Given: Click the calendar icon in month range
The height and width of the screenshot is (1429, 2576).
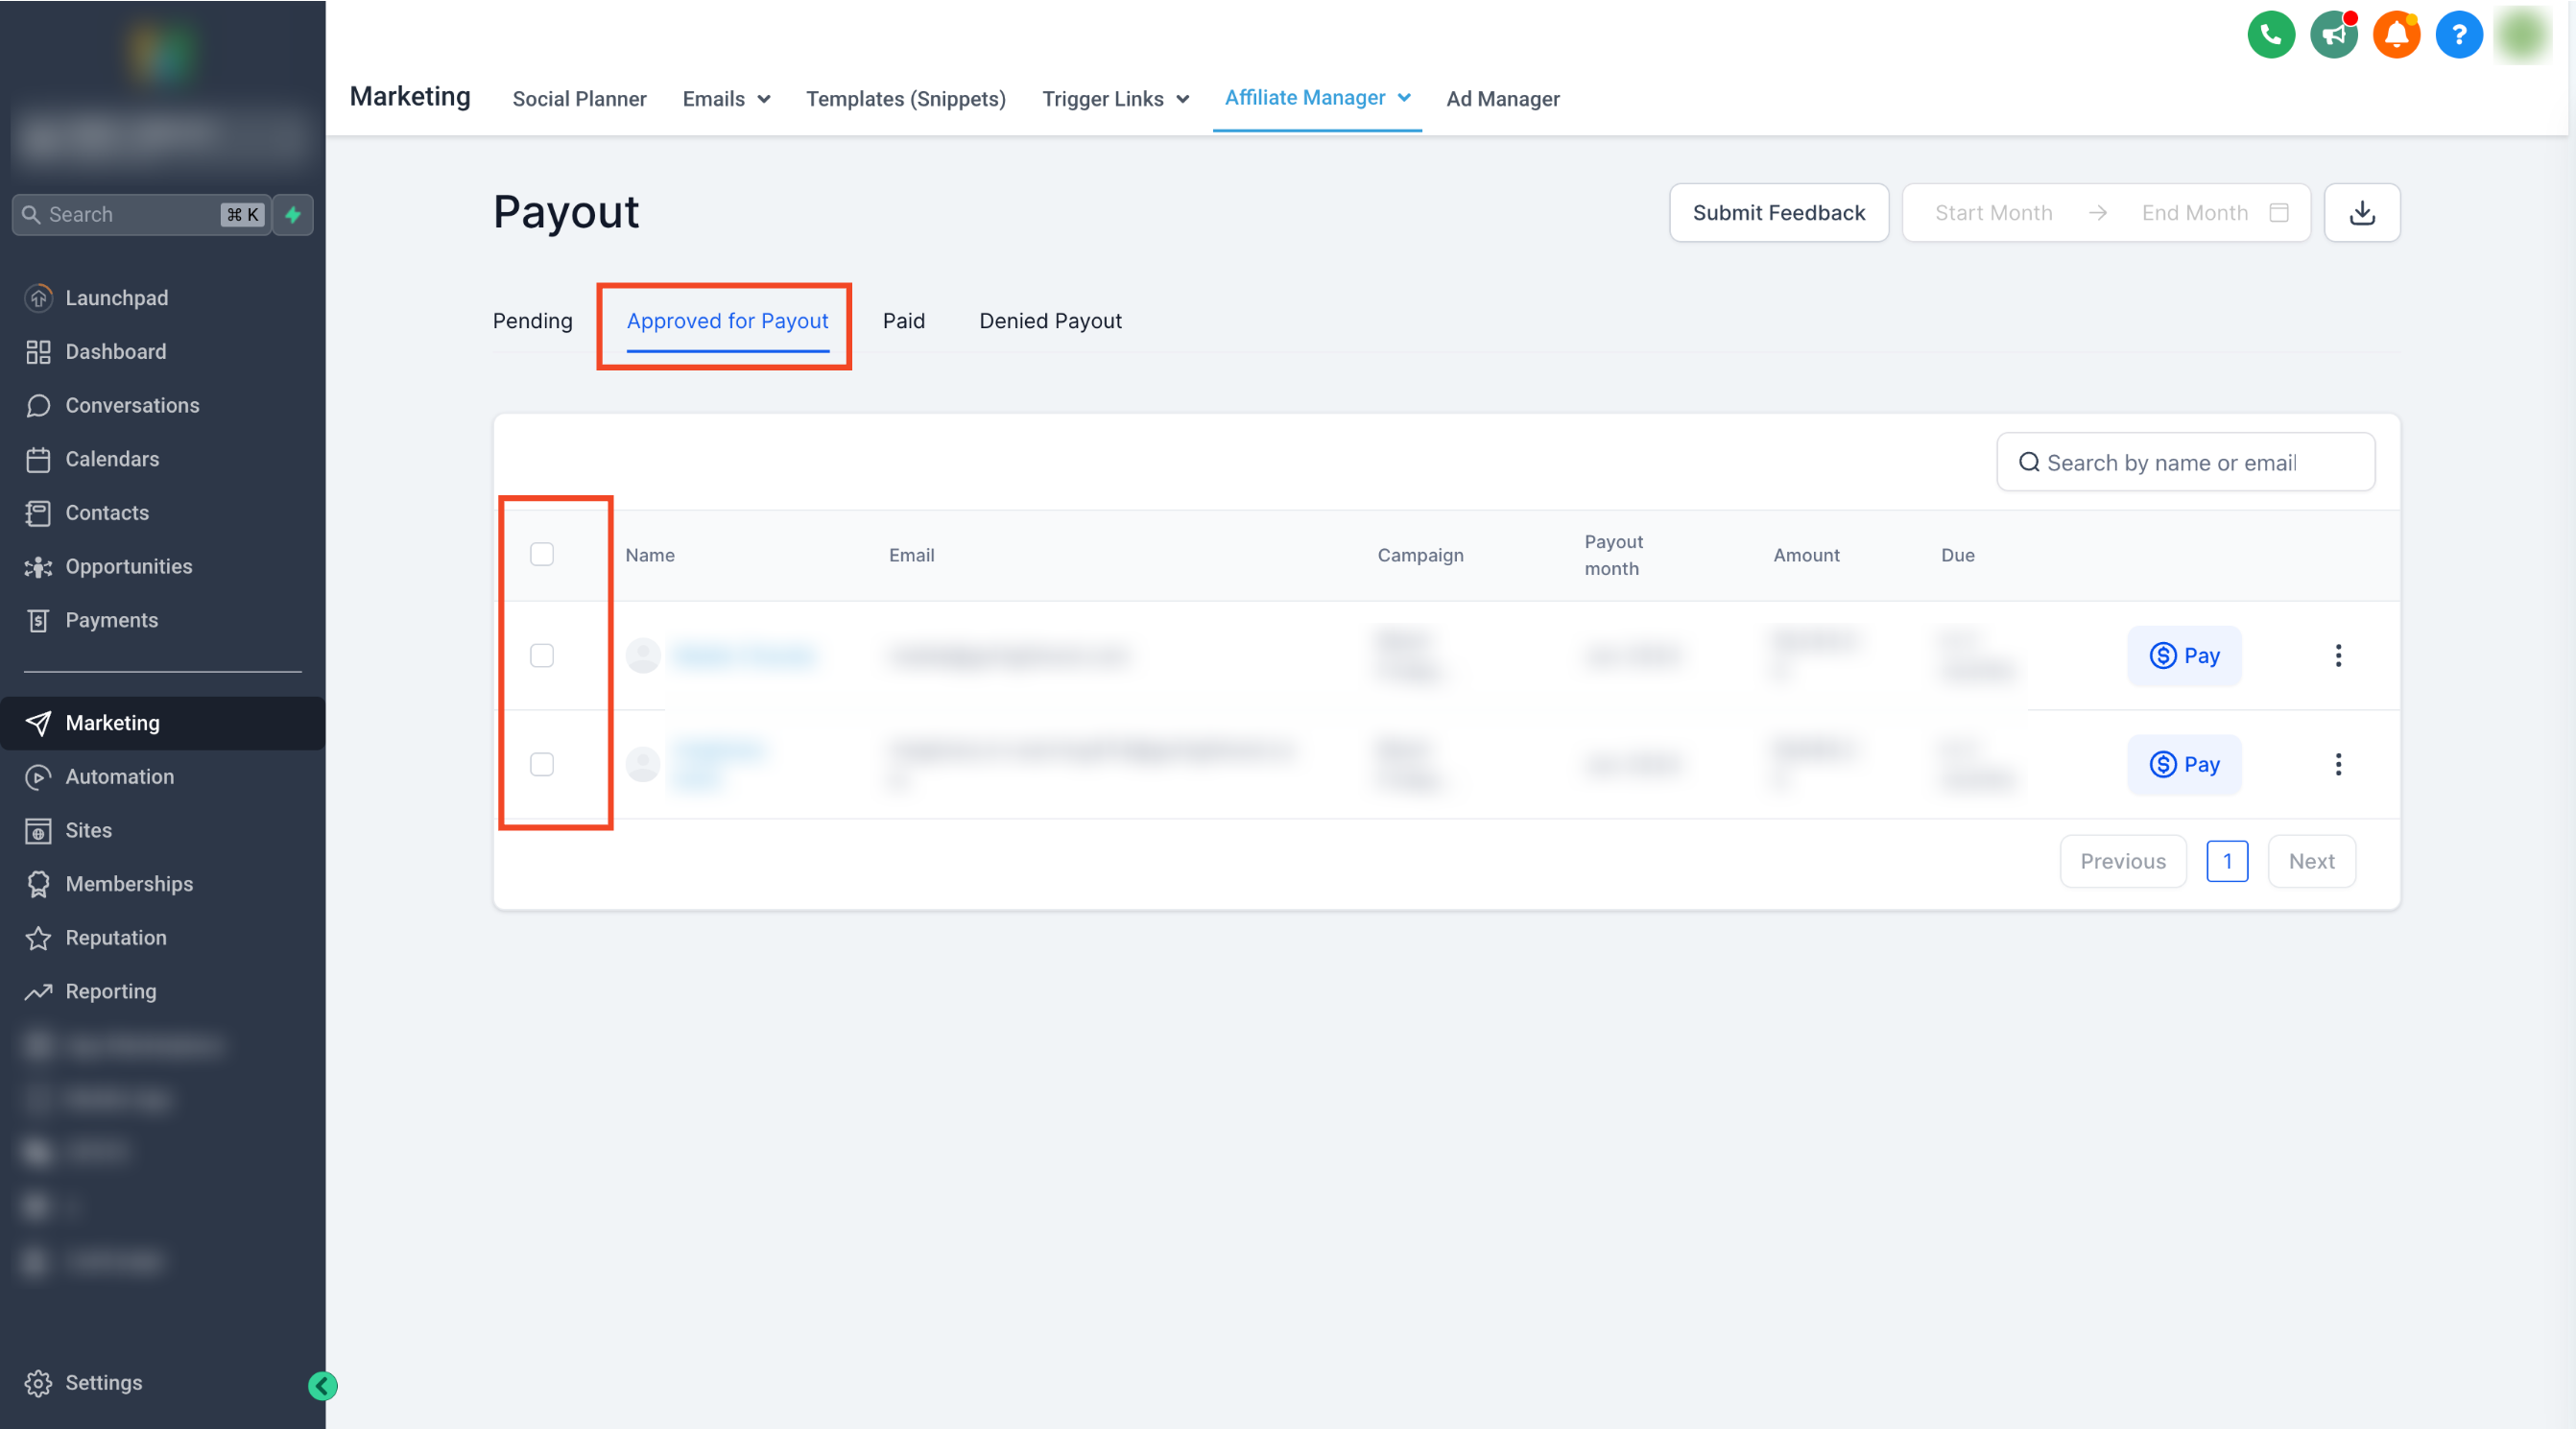Looking at the screenshot, I should point(2279,212).
